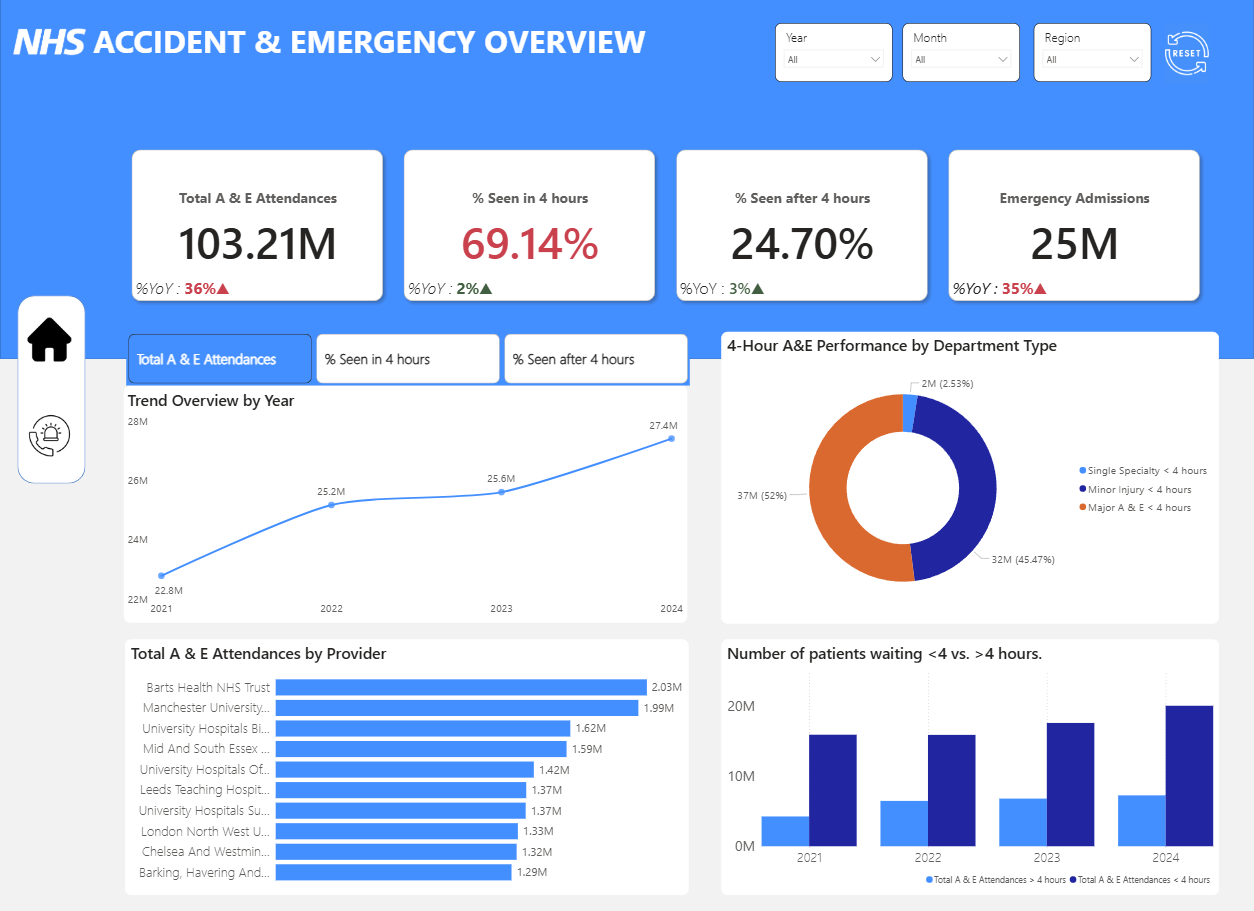Click the 24.70% Seen after 4 hours value
1254x911 pixels.
tap(802, 244)
